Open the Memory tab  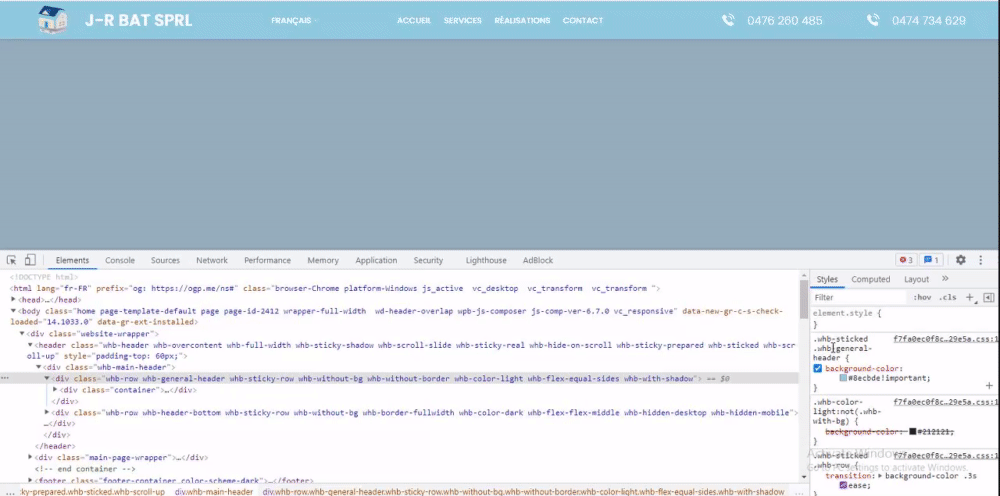(323, 260)
